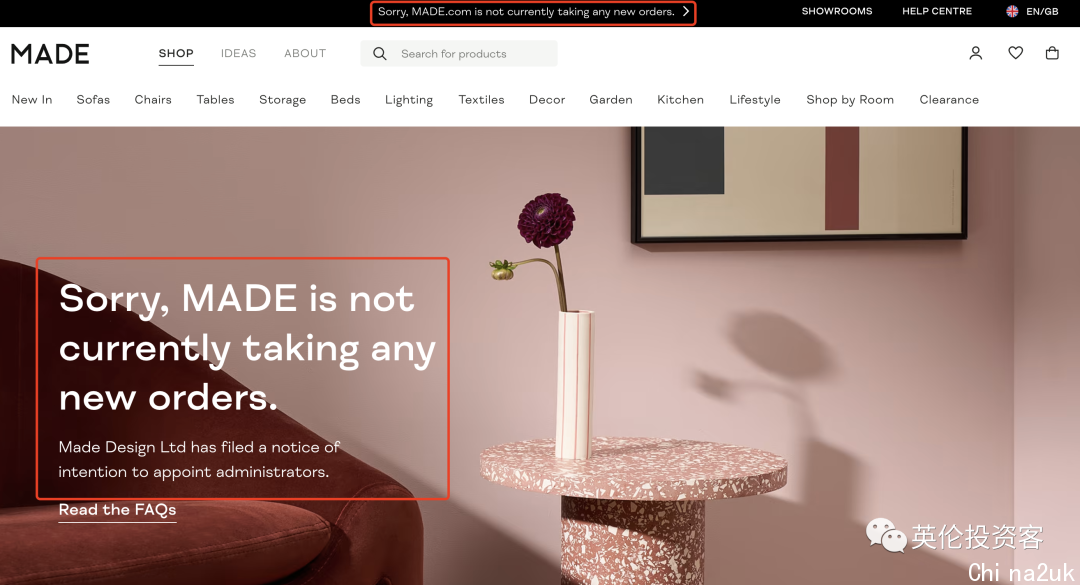Viewport: 1080px width, 585px height.
Task: Open the Storage category
Action: 282,100
